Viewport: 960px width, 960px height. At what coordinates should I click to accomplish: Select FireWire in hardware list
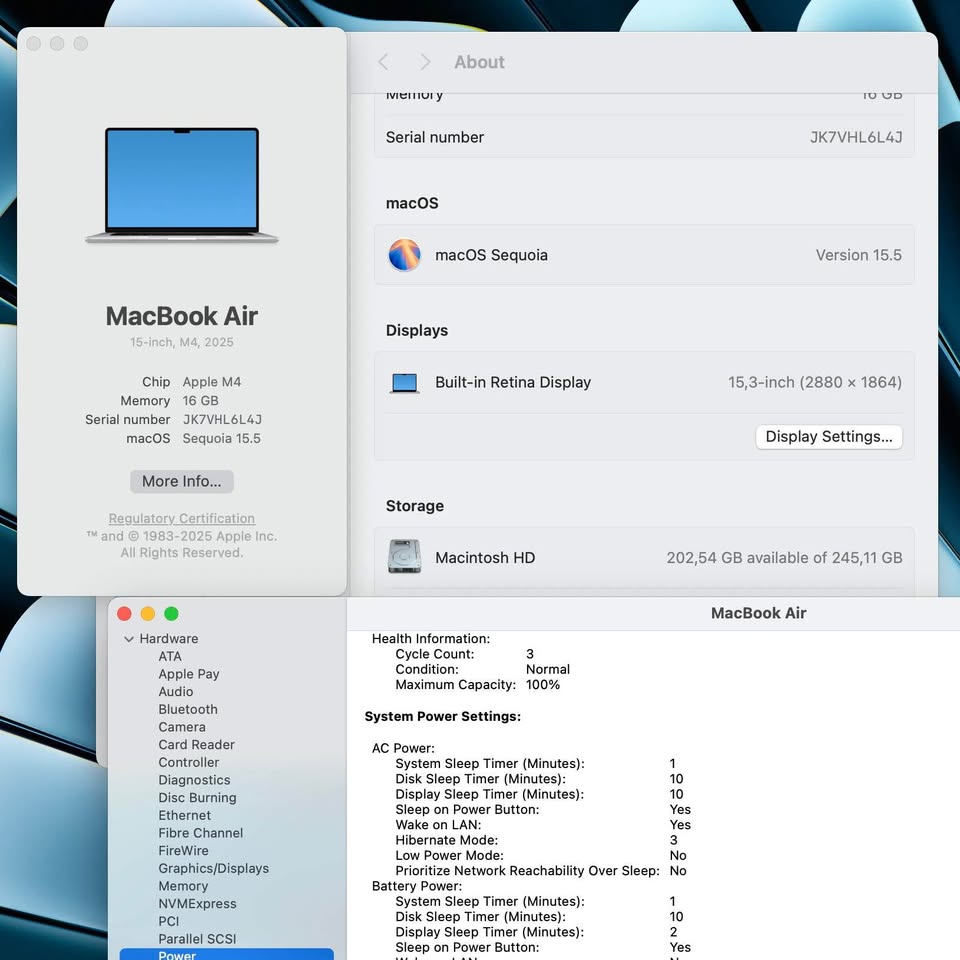183,851
